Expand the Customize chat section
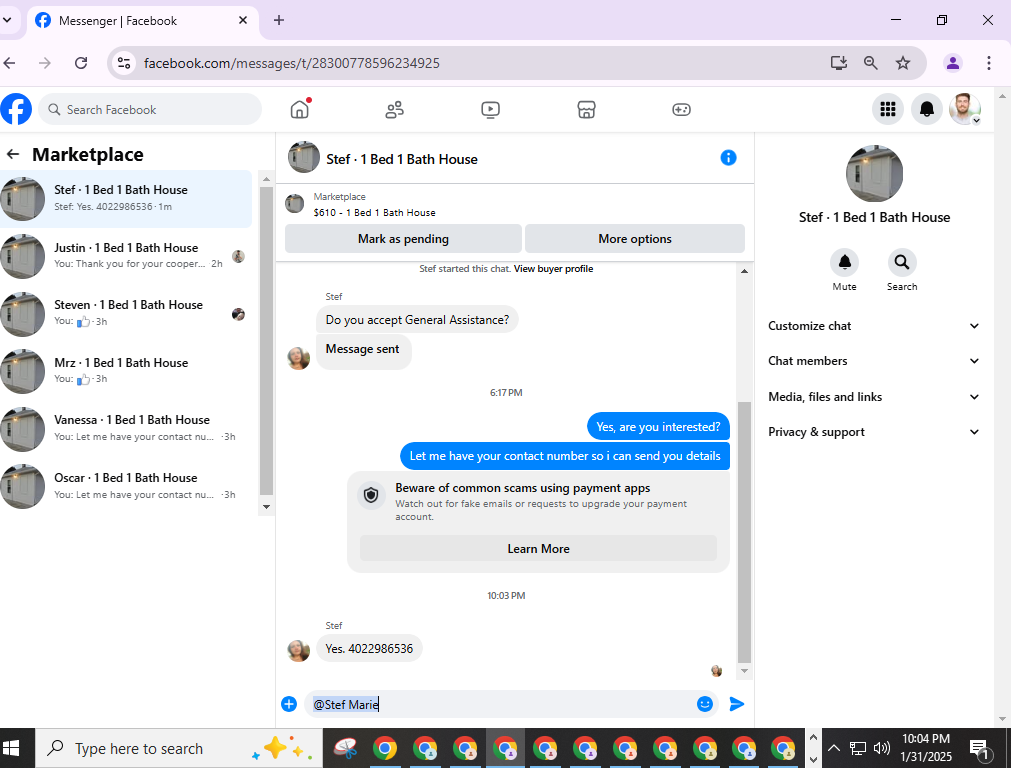This screenshot has height=768, width=1011. [x=874, y=326]
